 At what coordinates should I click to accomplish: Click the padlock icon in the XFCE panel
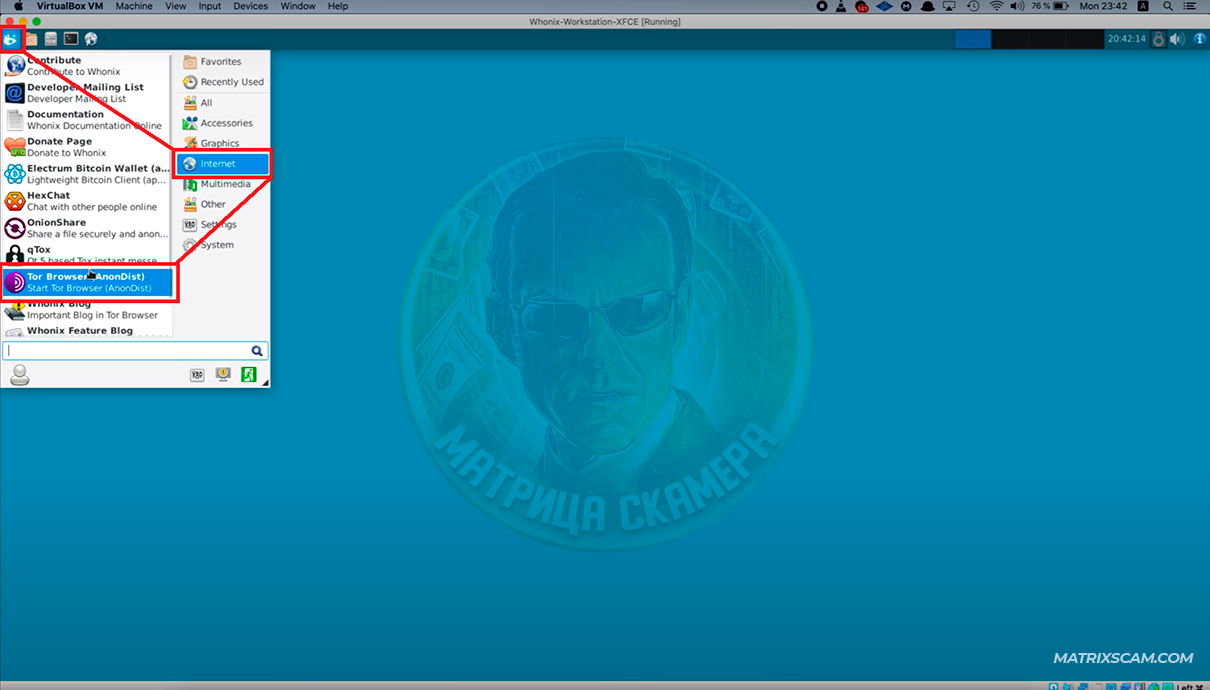click(1158, 39)
